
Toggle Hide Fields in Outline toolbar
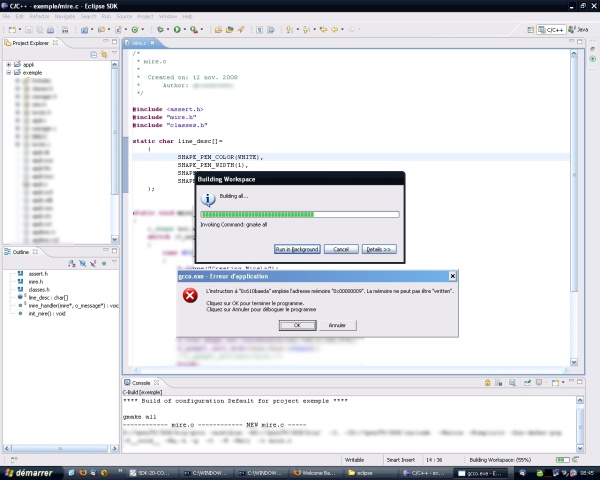click(x=82, y=263)
